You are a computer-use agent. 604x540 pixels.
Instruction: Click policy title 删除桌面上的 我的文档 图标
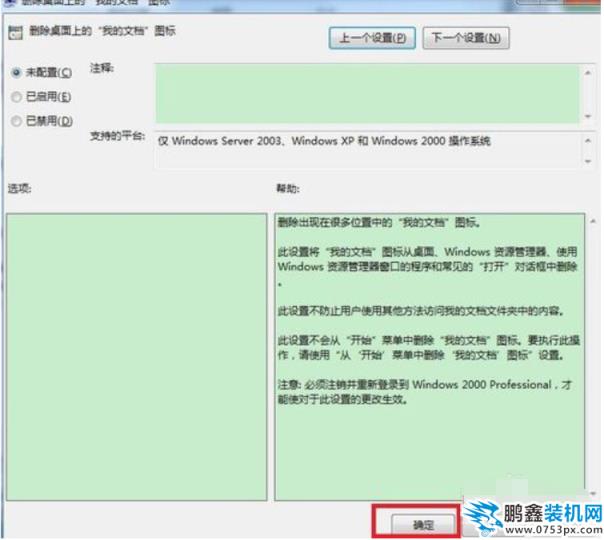pyautogui.click(x=102, y=31)
